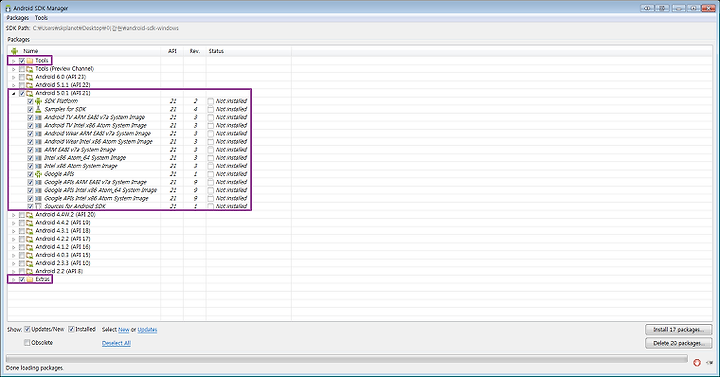This screenshot has height=377, width=720.
Task: Click the API column header
Action: point(172,51)
